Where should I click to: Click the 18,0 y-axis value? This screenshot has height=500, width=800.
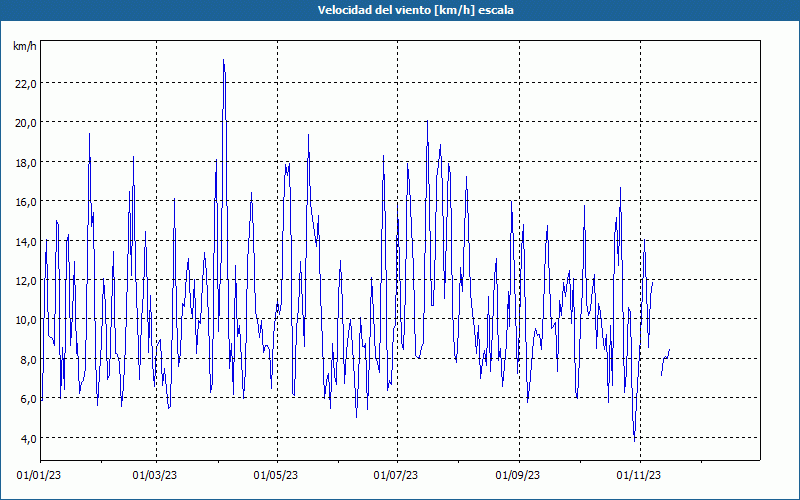click(x=26, y=163)
